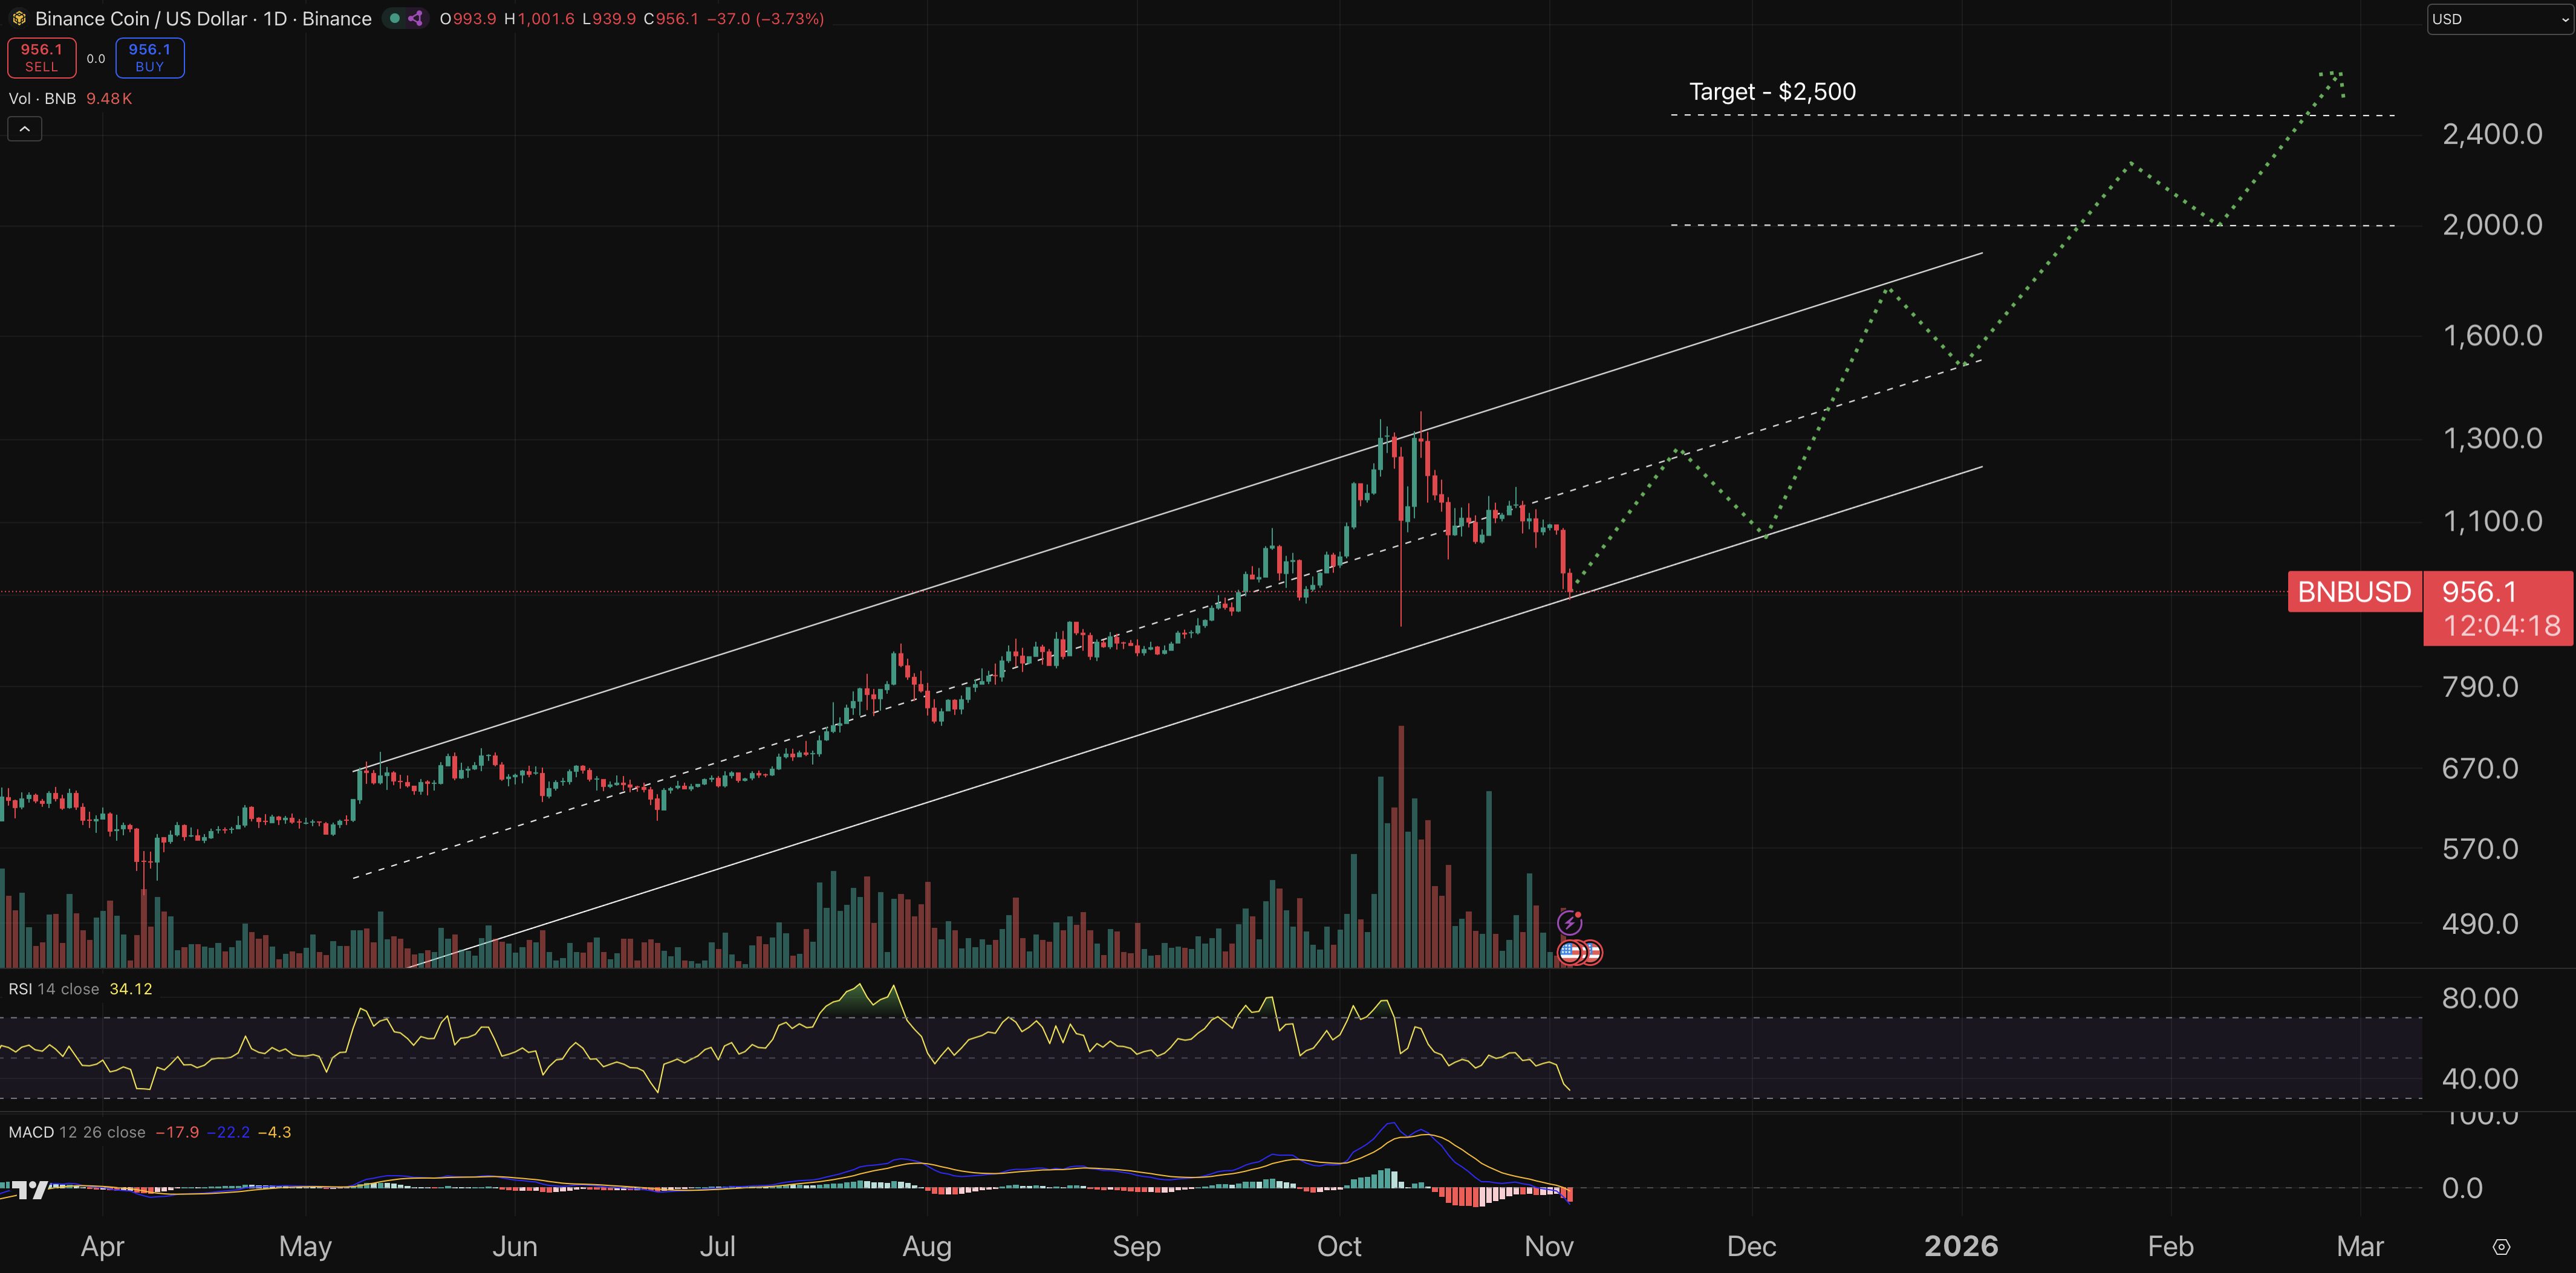Click the TradingView watermark logo in MACD pane
This screenshot has height=1273, width=2576.
(x=30, y=1190)
